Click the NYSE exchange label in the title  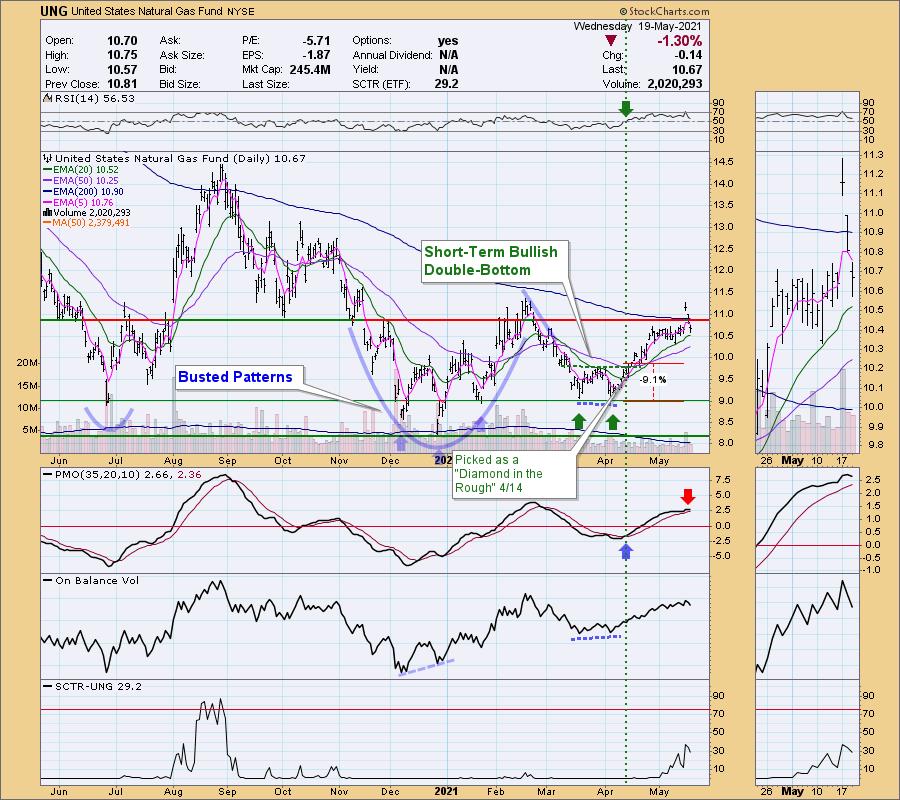click(239, 11)
